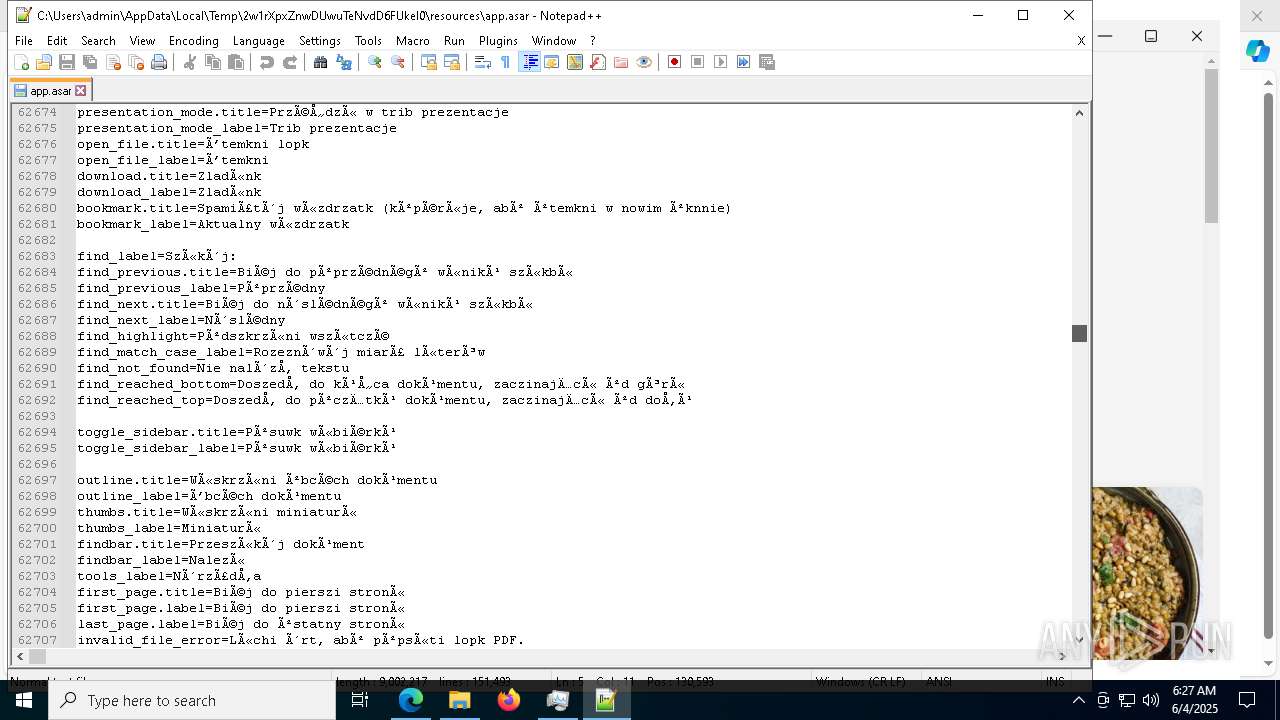Click the Playback macro icon
The image size is (1280, 720).
click(x=721, y=62)
